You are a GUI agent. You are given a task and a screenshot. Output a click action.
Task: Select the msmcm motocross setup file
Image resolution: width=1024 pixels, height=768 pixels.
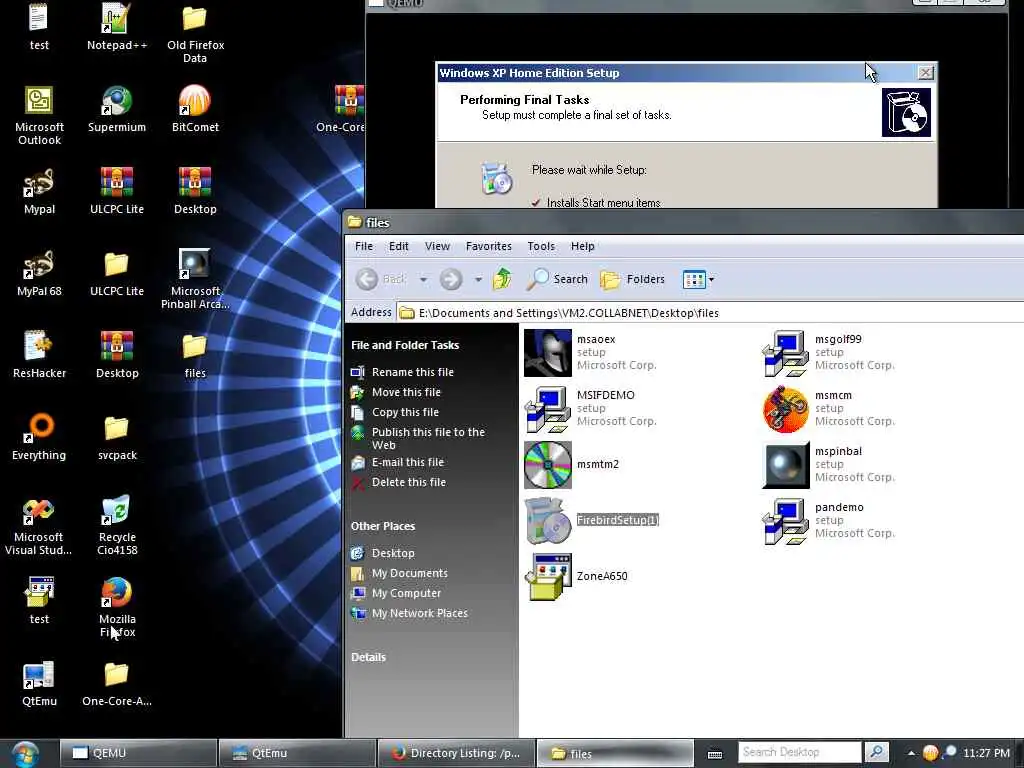coord(829,409)
